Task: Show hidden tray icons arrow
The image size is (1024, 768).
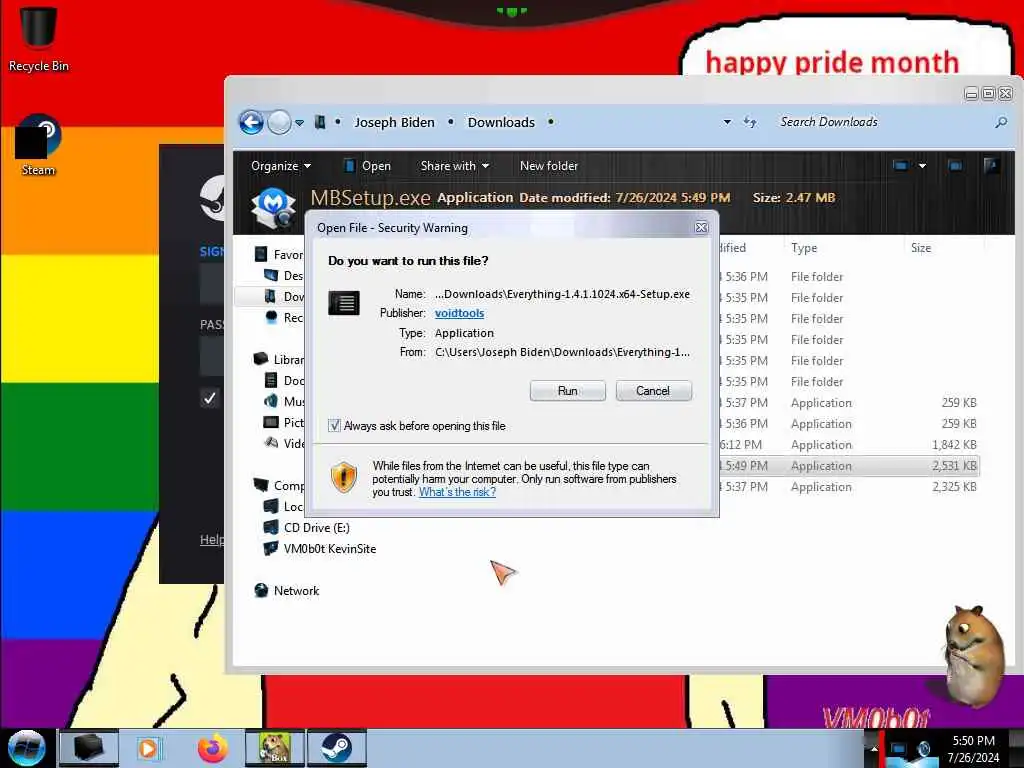Action: tap(874, 748)
